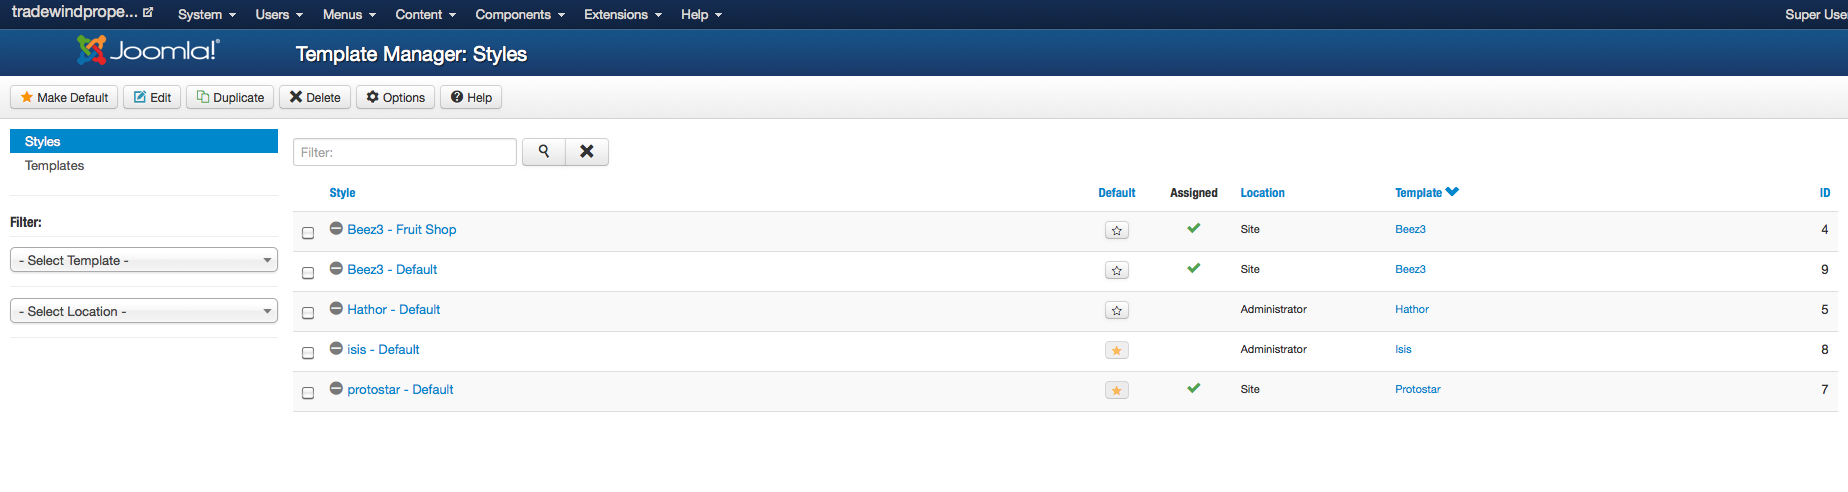Open the Content menu
Screen dimensions: 1848x492
(x=425, y=14)
